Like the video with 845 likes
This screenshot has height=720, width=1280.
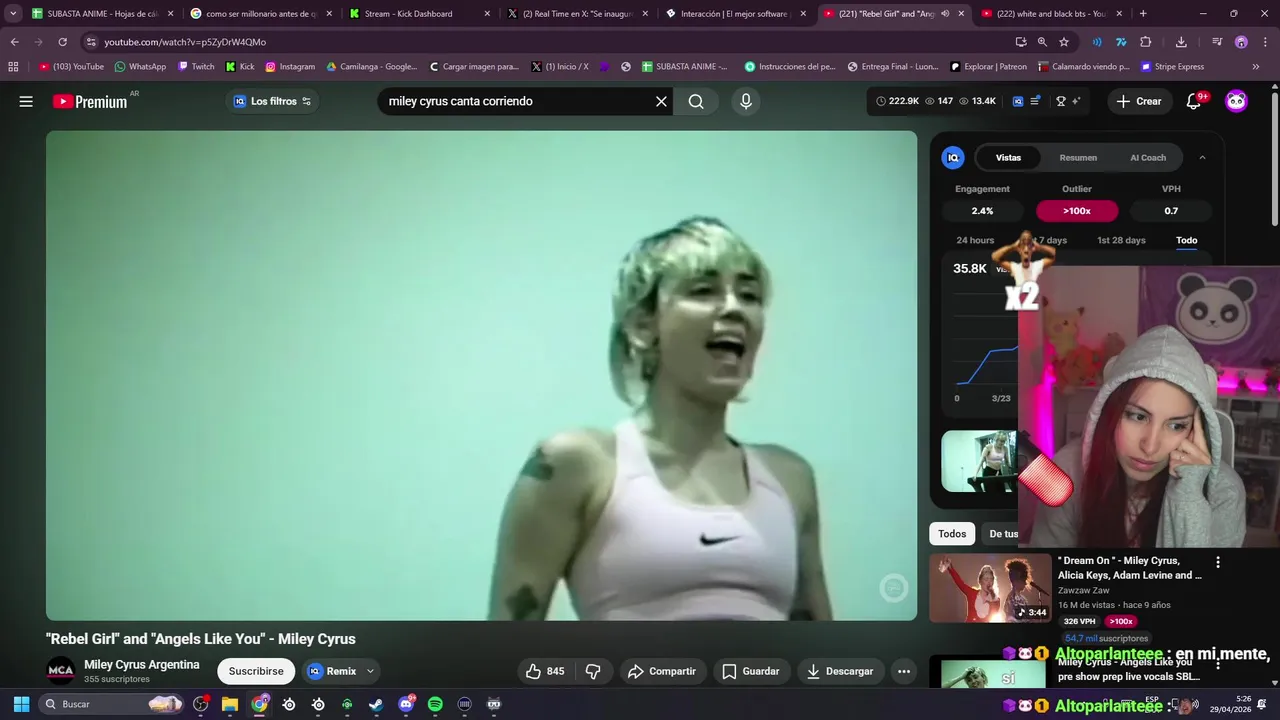coord(544,671)
